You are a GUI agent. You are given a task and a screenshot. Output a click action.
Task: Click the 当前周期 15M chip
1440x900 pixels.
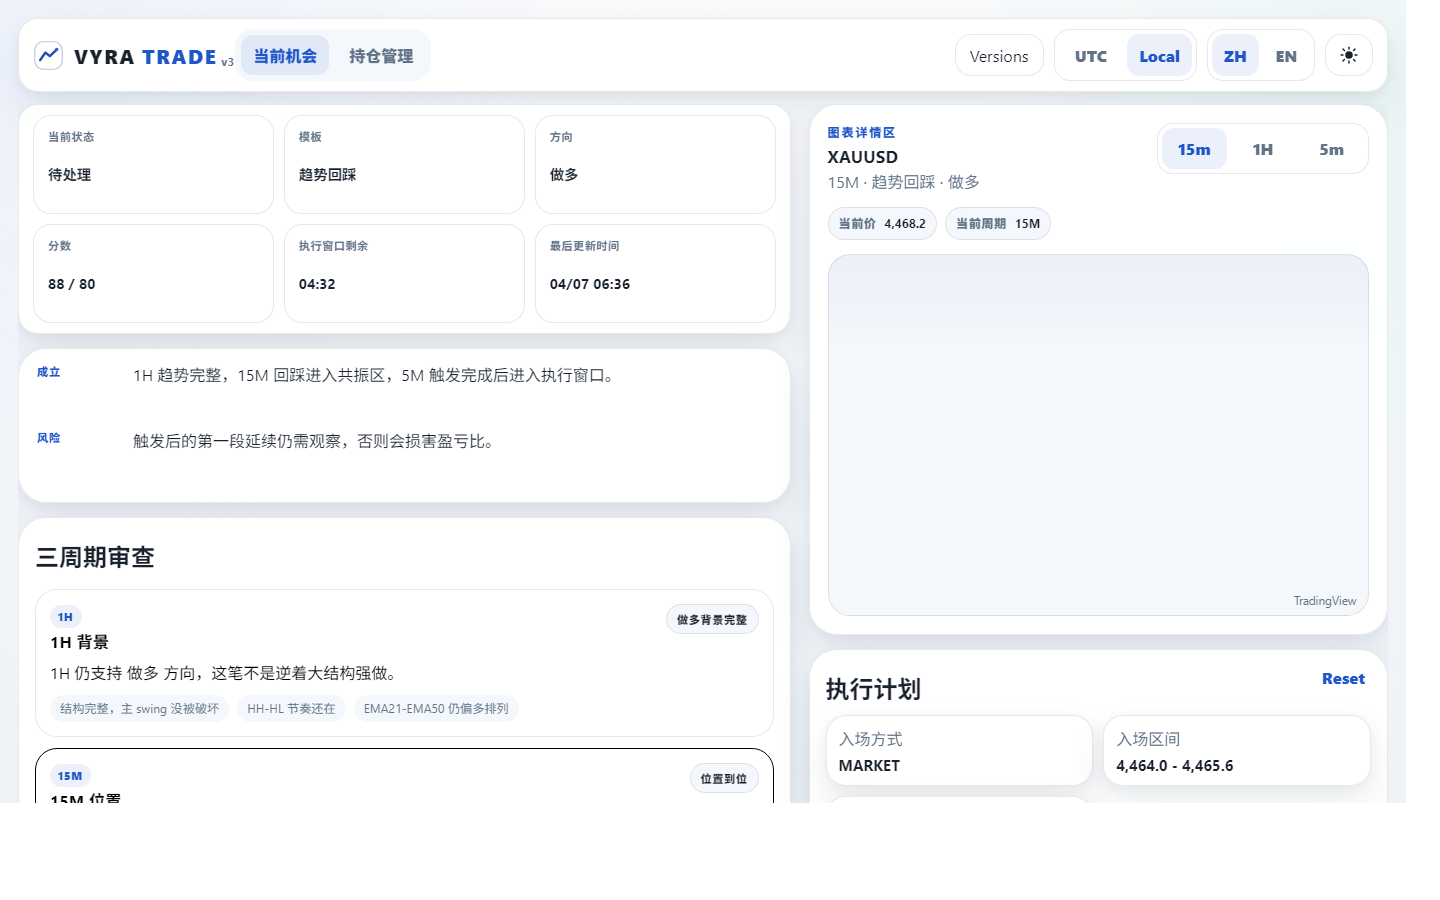pos(997,223)
